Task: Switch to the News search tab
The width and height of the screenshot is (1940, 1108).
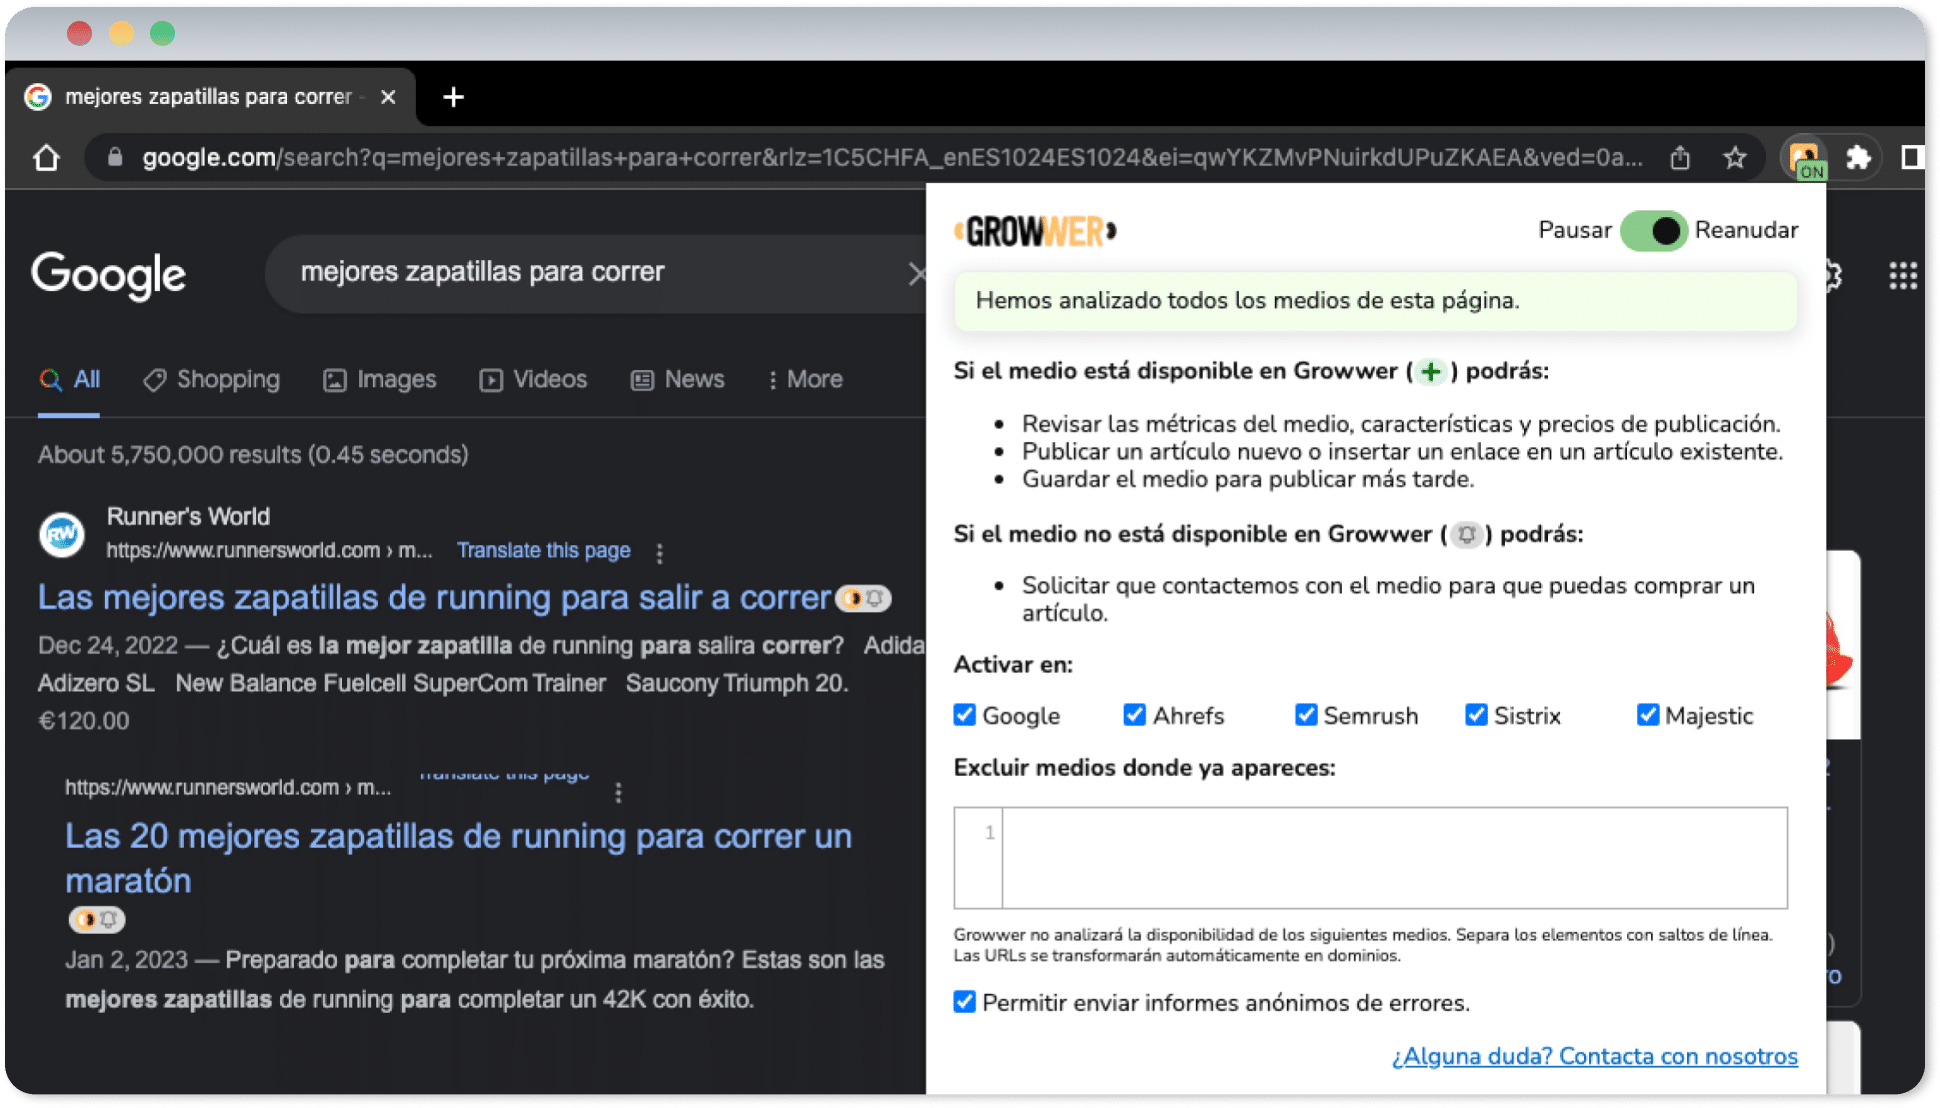Action: pos(678,380)
